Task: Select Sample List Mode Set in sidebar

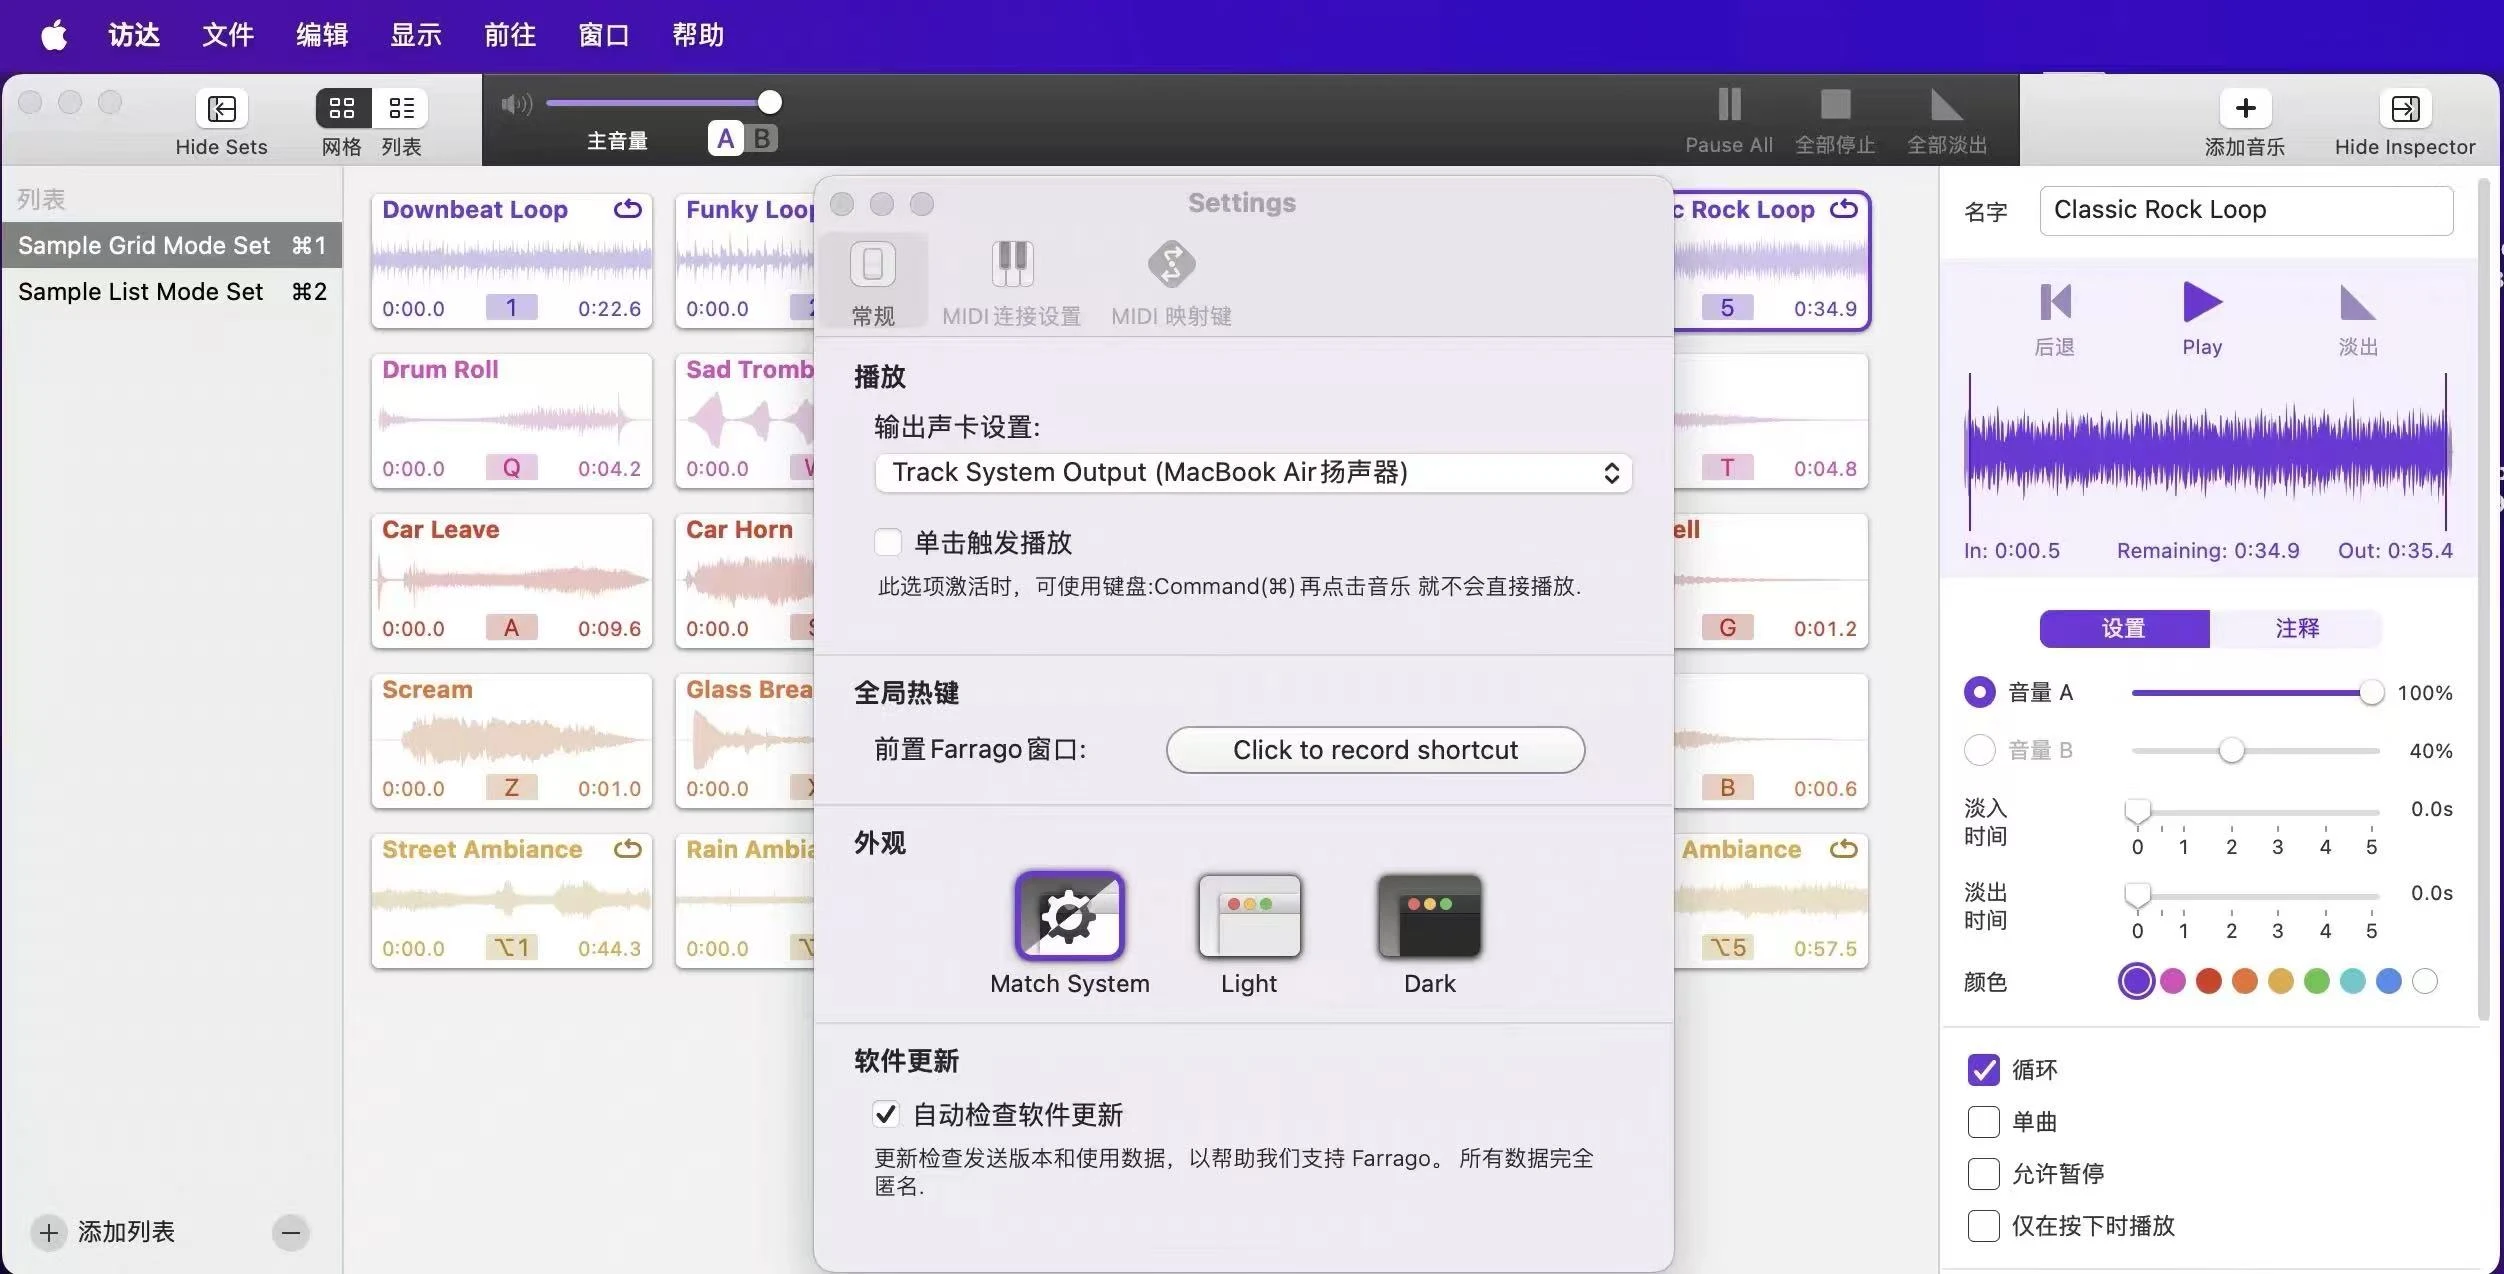Action: tap(172, 291)
